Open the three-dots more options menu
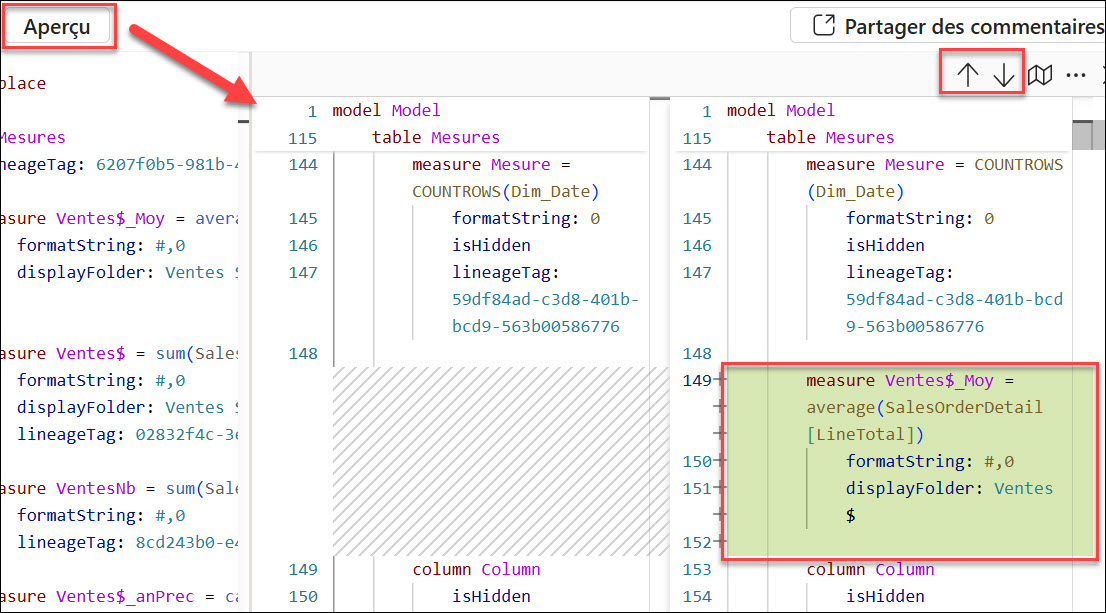 (x=1075, y=75)
